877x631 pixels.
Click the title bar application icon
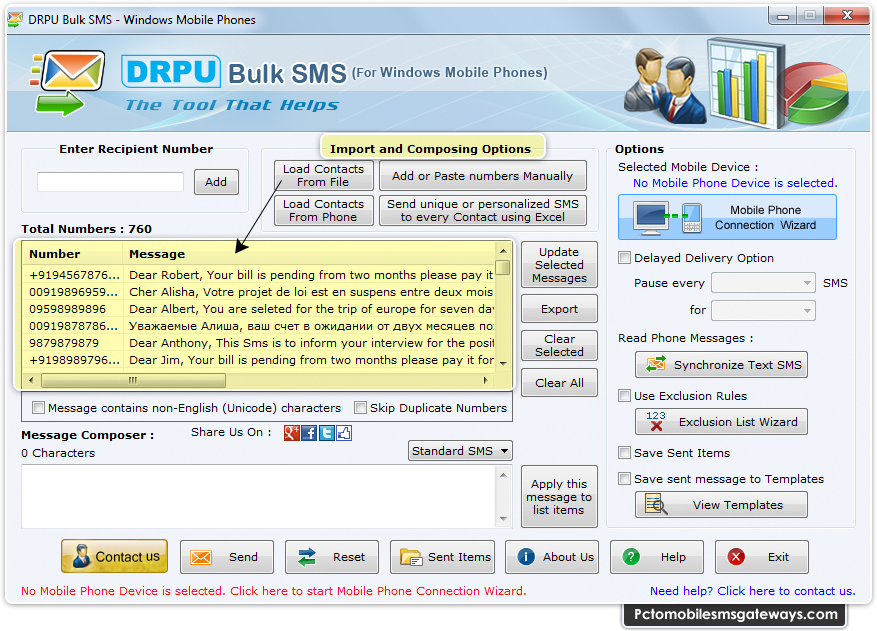[x=15, y=20]
